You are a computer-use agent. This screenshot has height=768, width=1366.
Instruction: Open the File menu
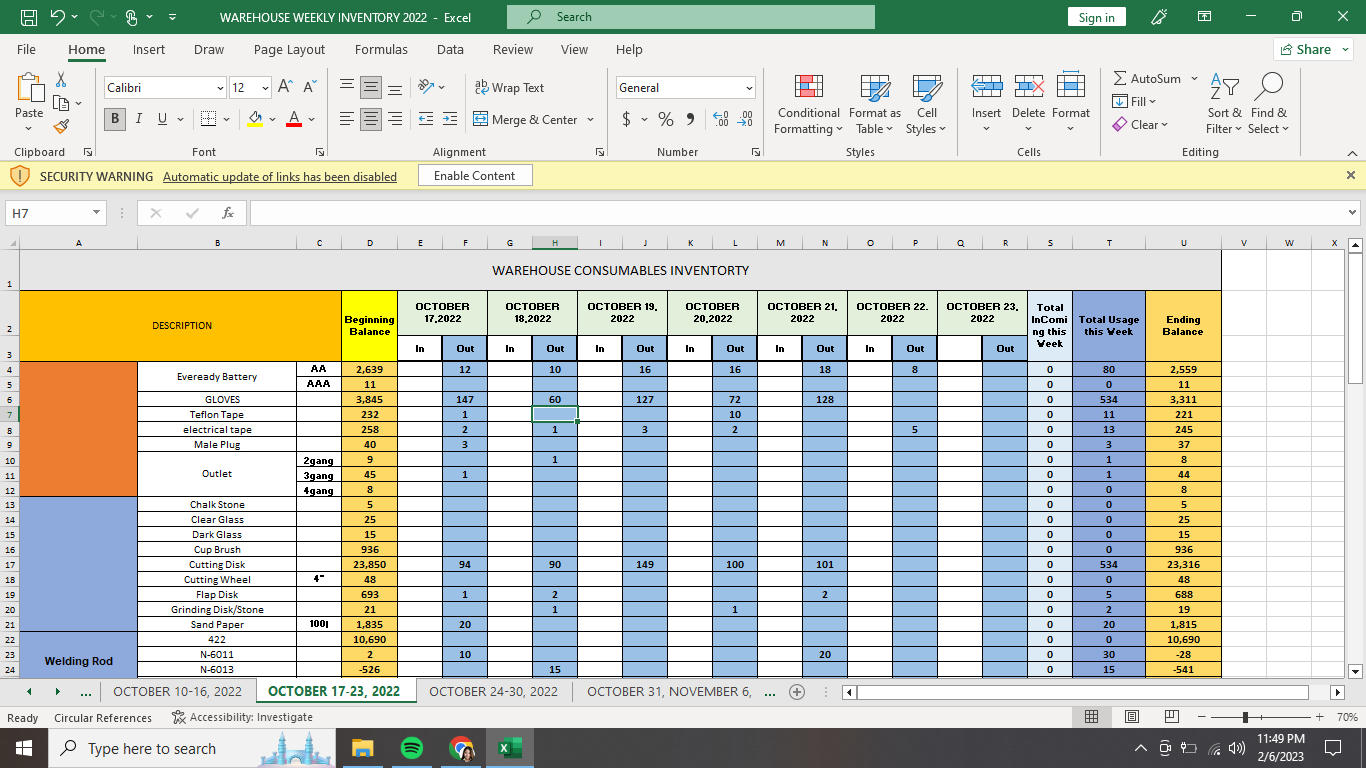26,49
